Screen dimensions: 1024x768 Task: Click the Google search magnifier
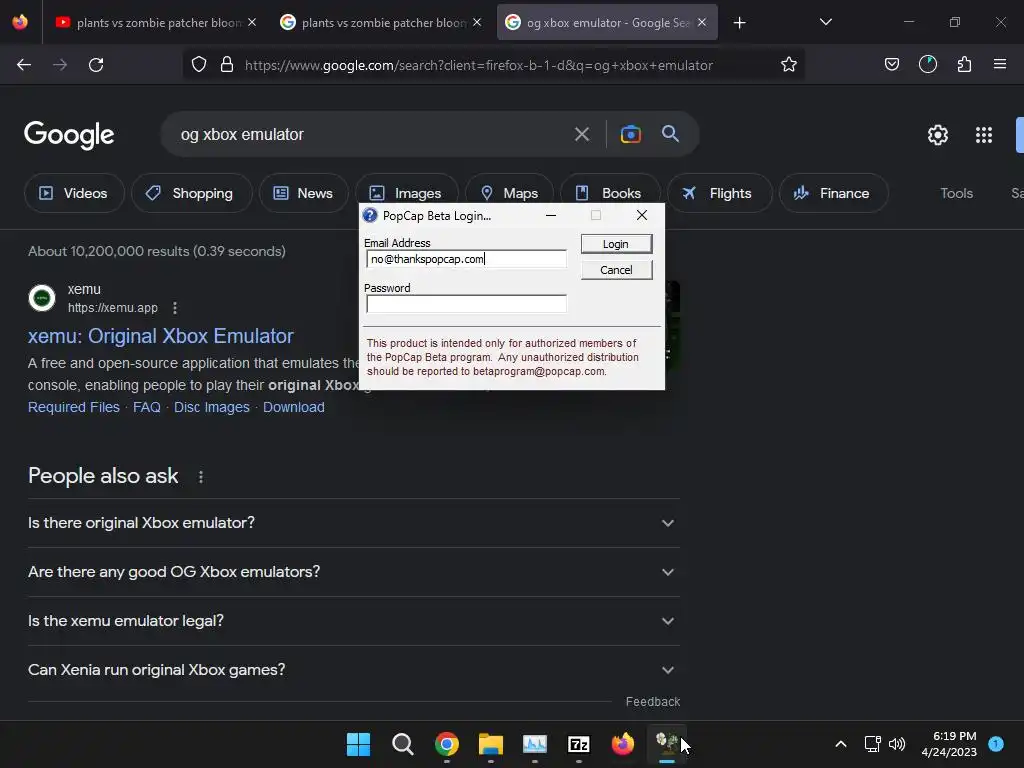671,134
